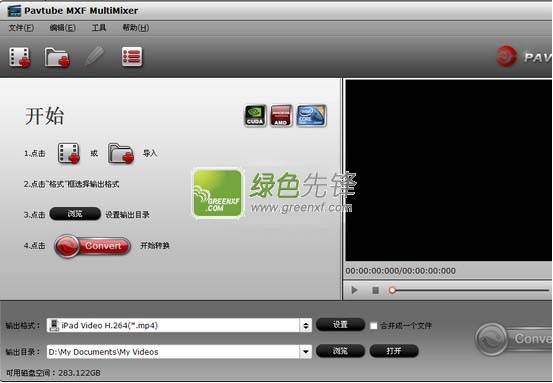Image resolution: width=553 pixels, height=383 pixels.
Task: Open the 工具 menu
Action: click(99, 28)
